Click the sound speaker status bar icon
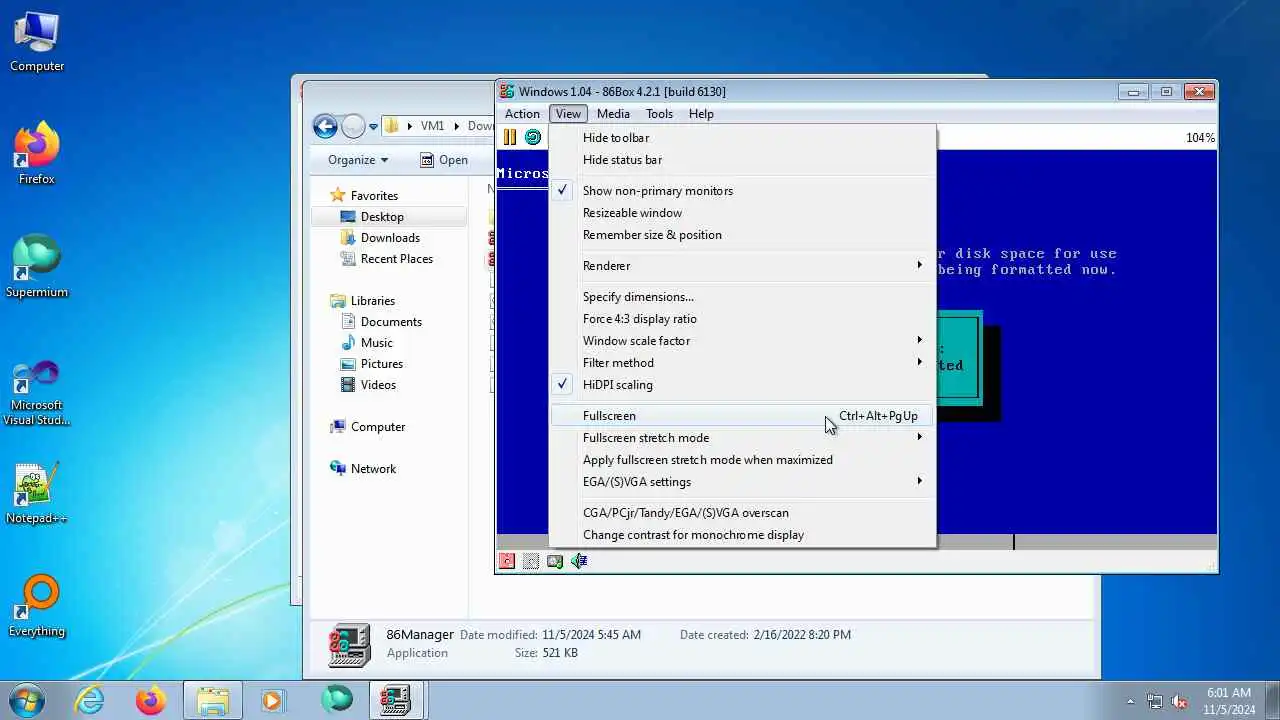Viewport: 1280px width, 720px height. pyautogui.click(x=579, y=561)
